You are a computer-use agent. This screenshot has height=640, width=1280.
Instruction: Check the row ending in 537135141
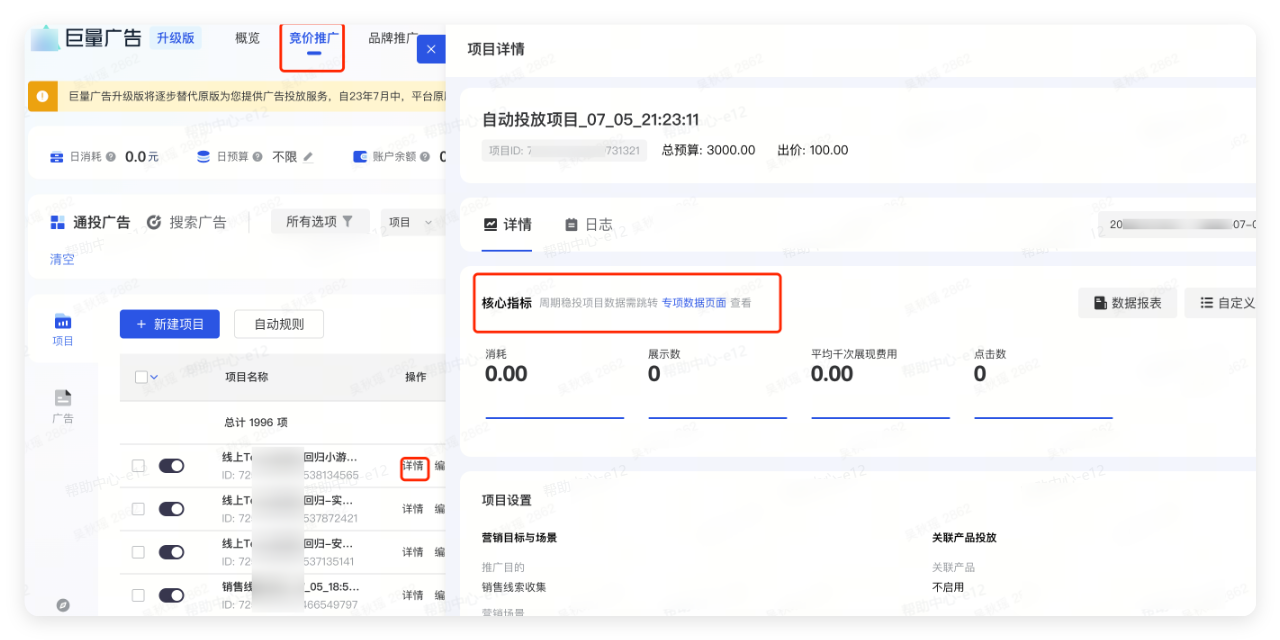(x=139, y=552)
